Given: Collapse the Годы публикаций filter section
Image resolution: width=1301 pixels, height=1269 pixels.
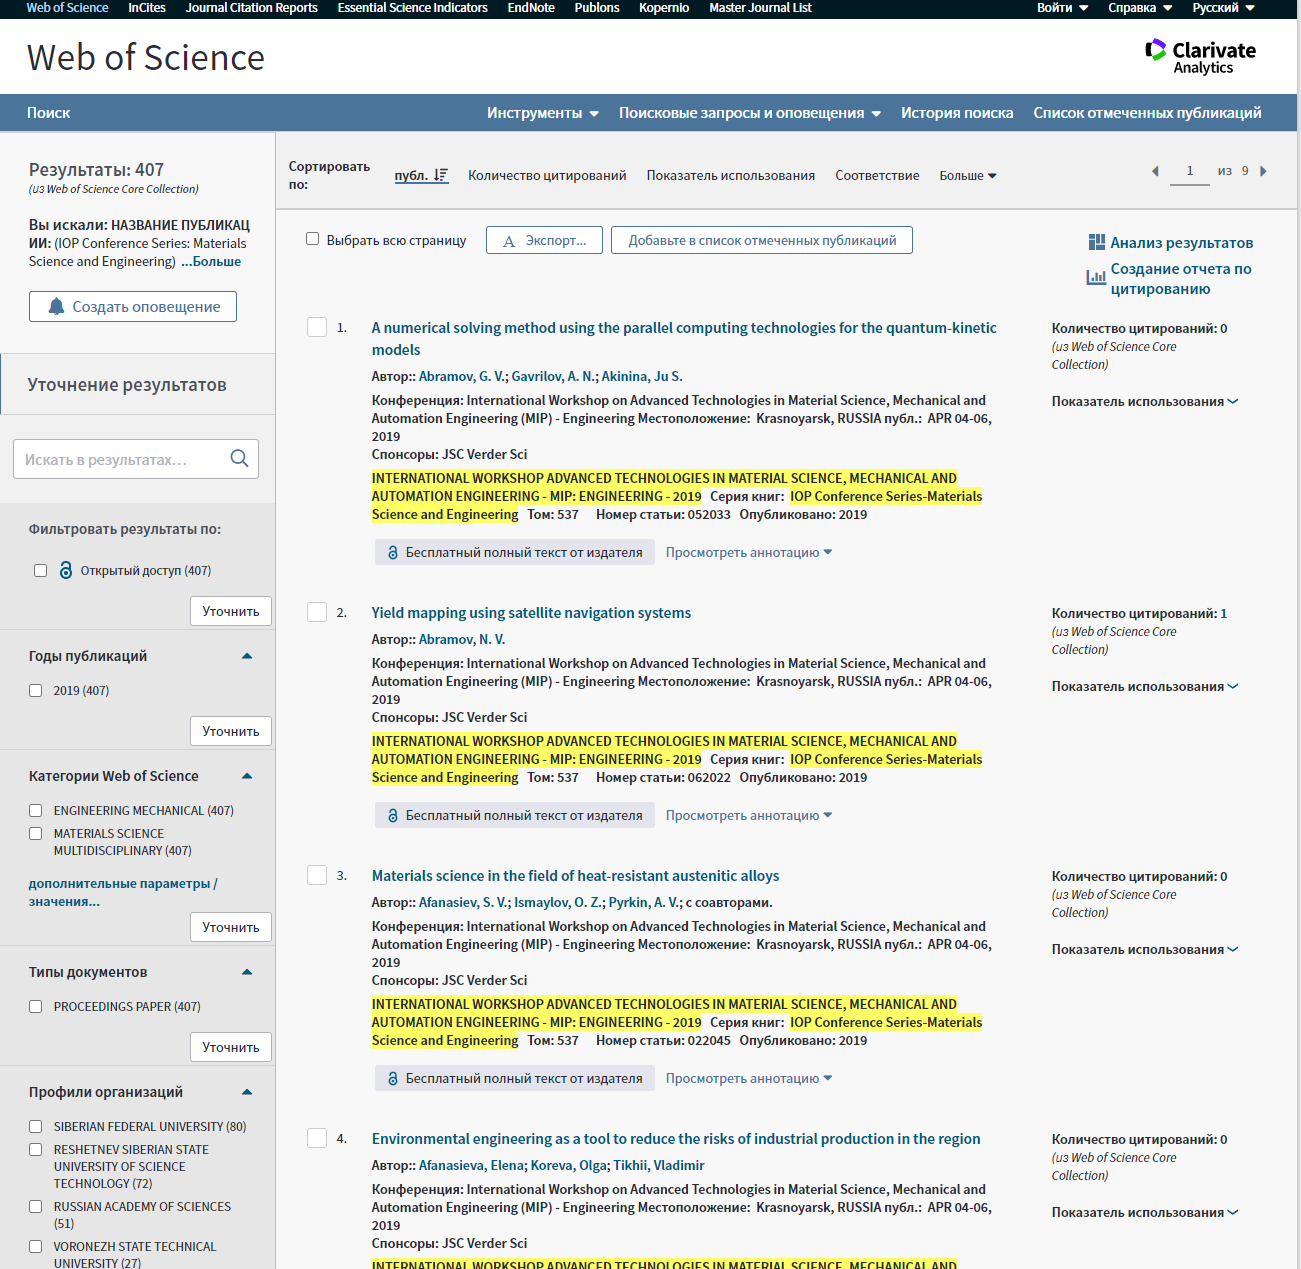Looking at the screenshot, I should [x=247, y=656].
